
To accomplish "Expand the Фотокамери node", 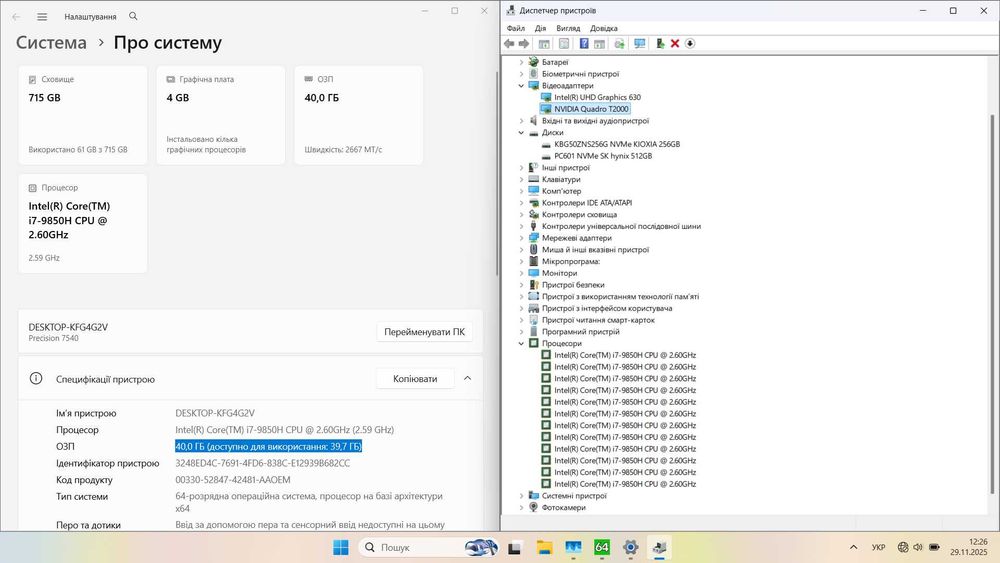I will (521, 508).
